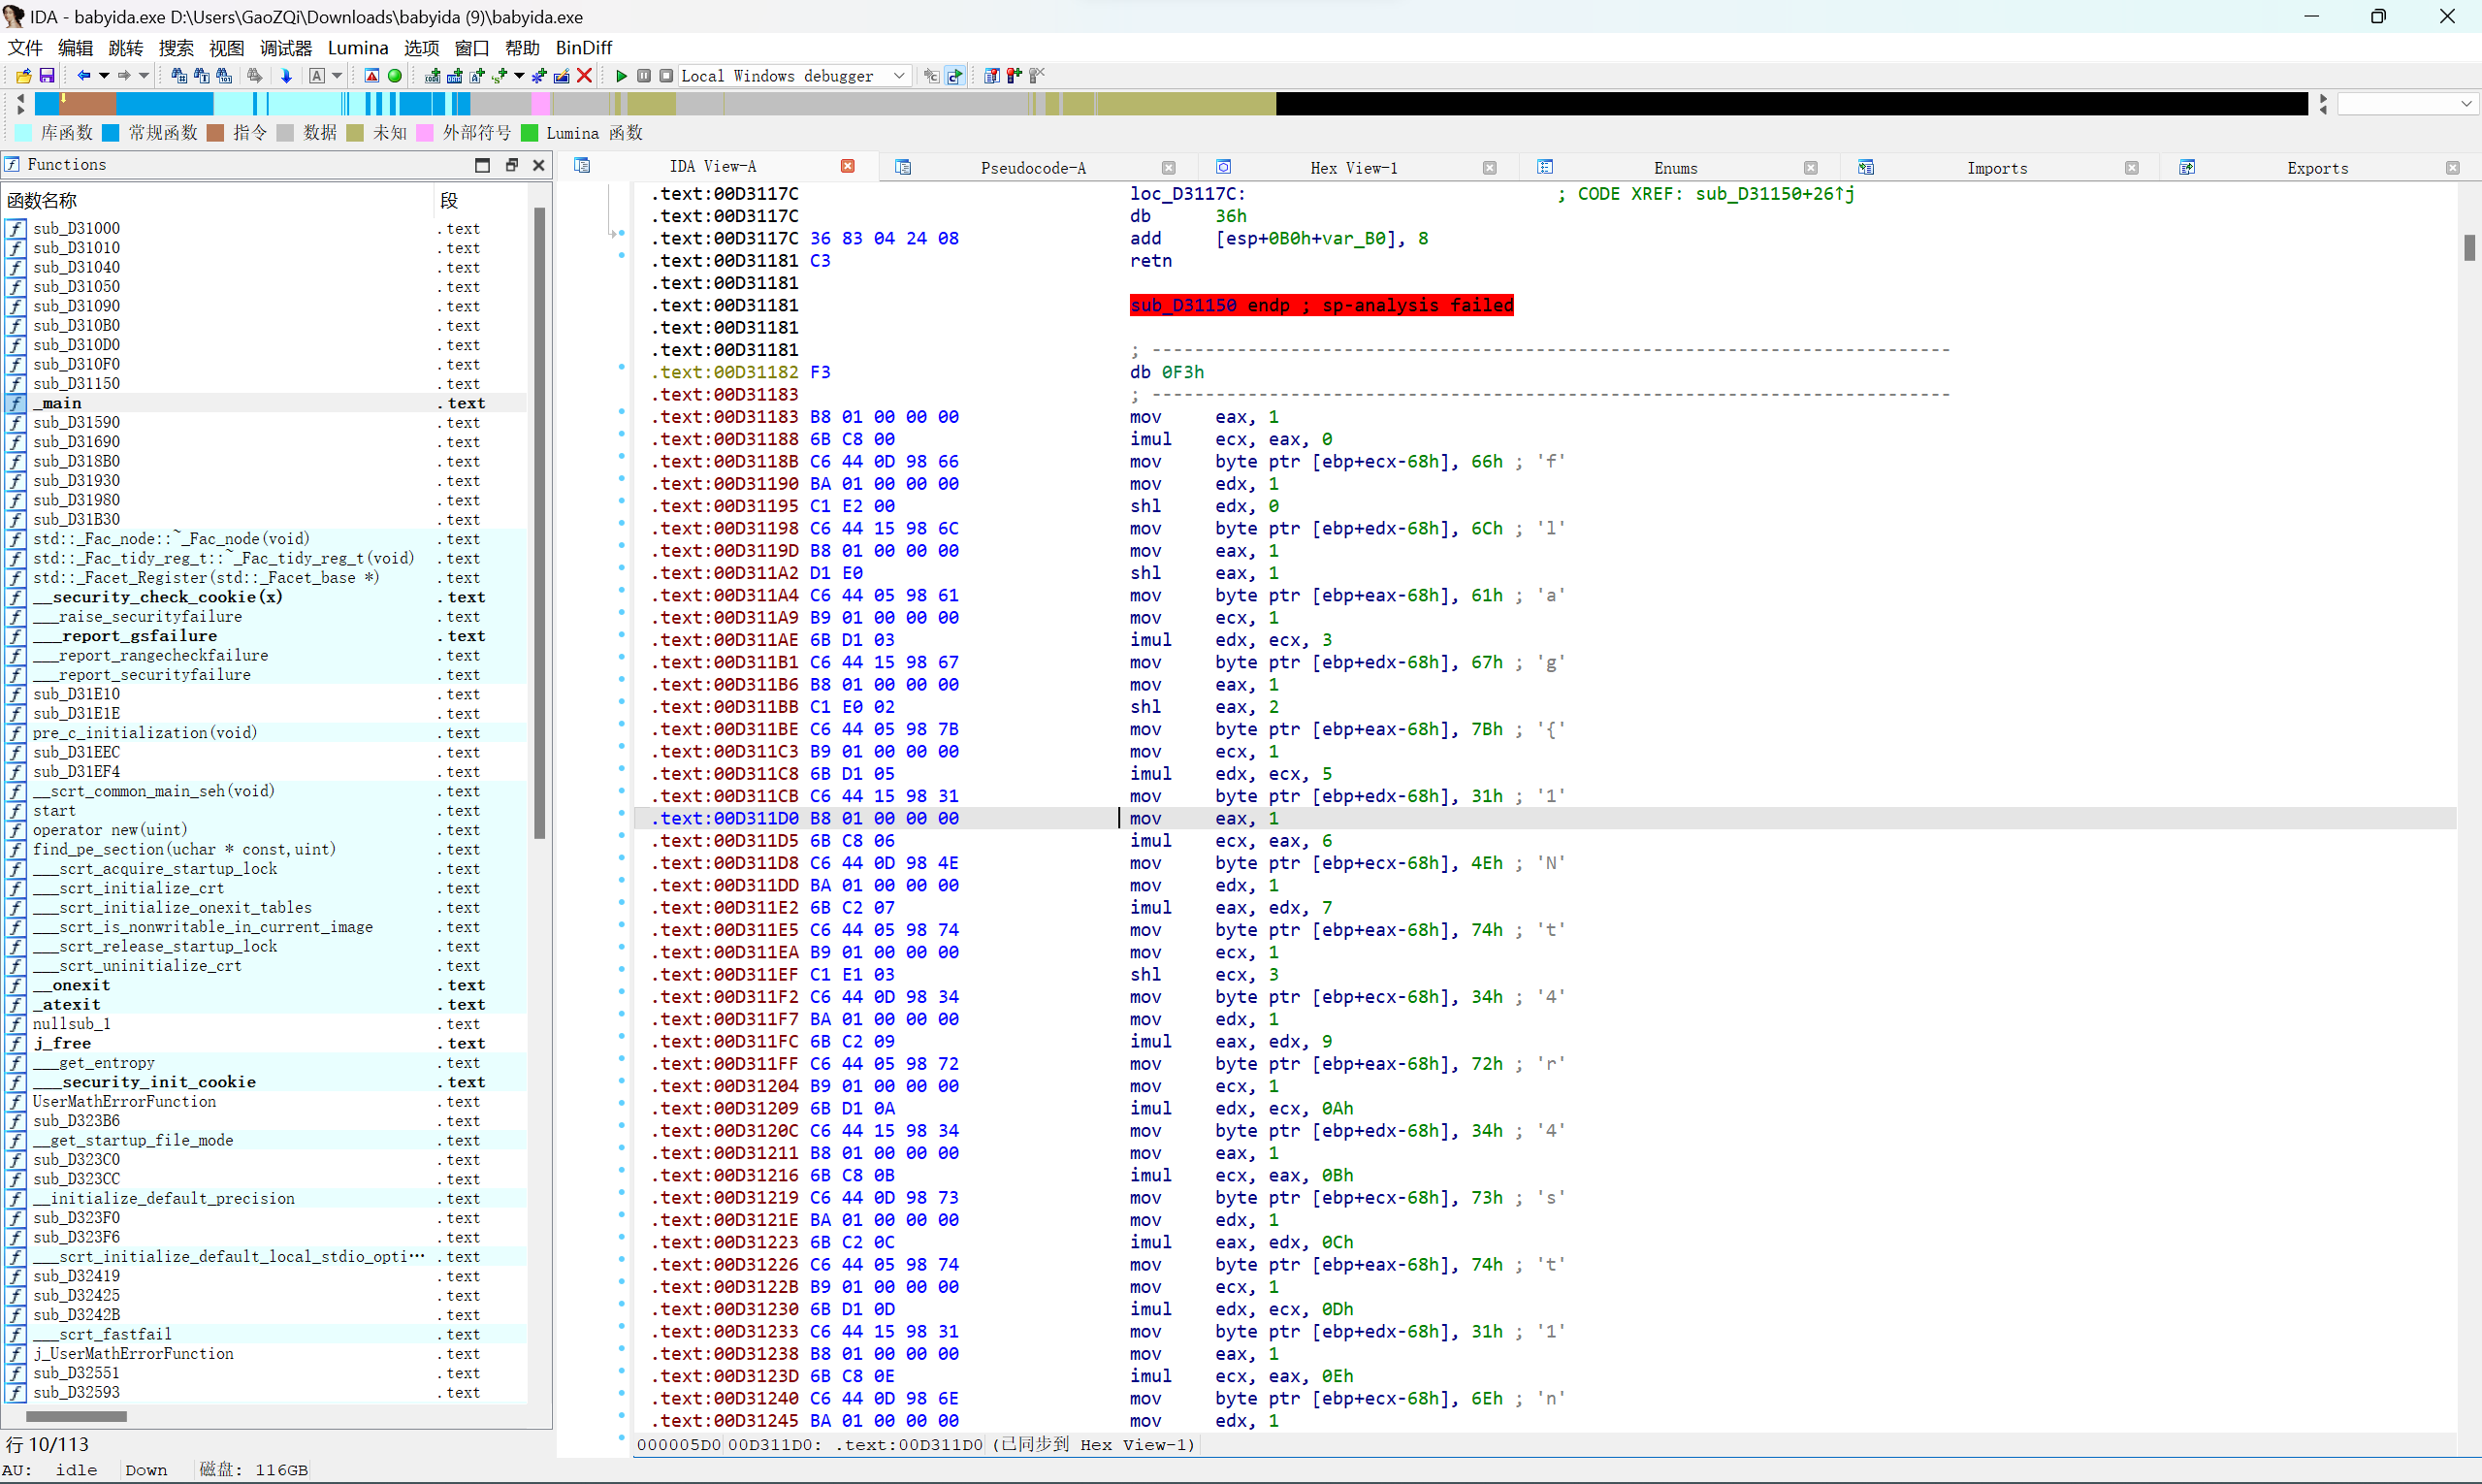Jump forward with the gray right arrow
Image resolution: width=2482 pixels, height=1484 pixels.
(x=124, y=76)
